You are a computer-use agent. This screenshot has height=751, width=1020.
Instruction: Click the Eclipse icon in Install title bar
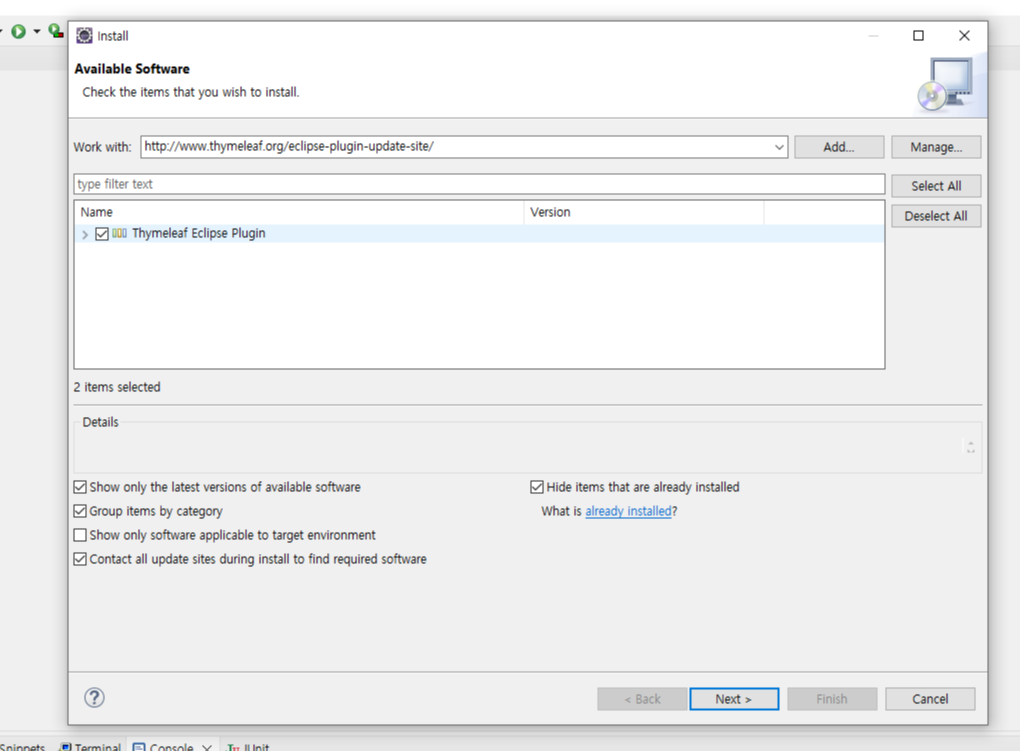coord(85,36)
